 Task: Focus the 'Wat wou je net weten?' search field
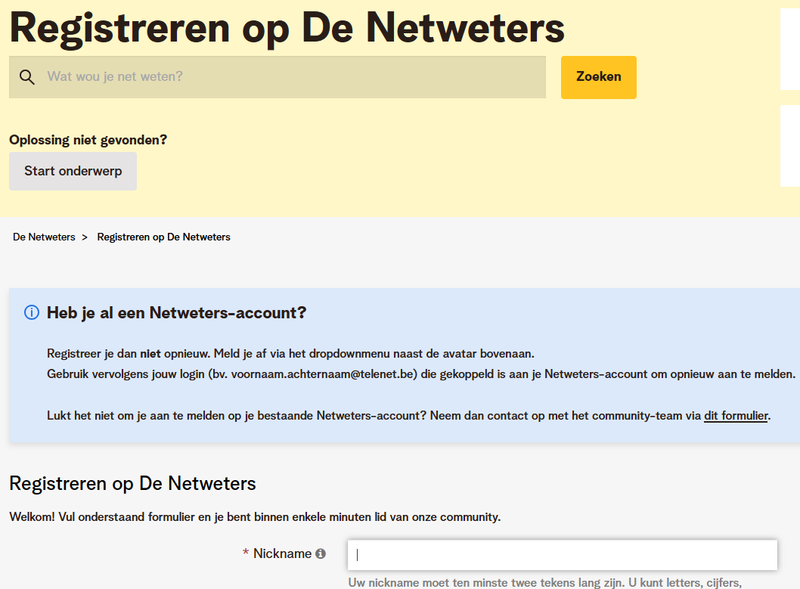point(290,77)
